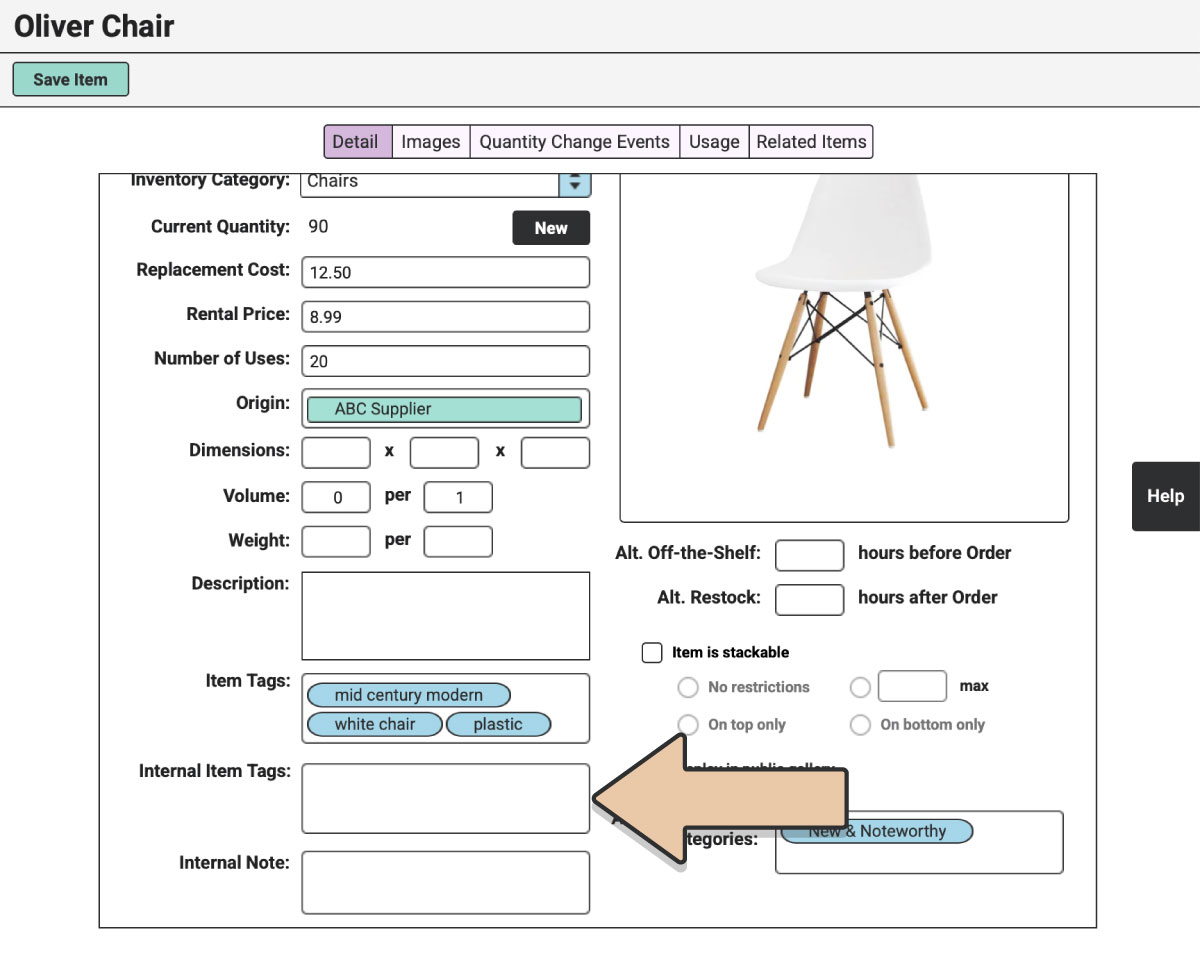Switch to the Images tab
Screen dimensions: 1200x974
[x=430, y=142]
